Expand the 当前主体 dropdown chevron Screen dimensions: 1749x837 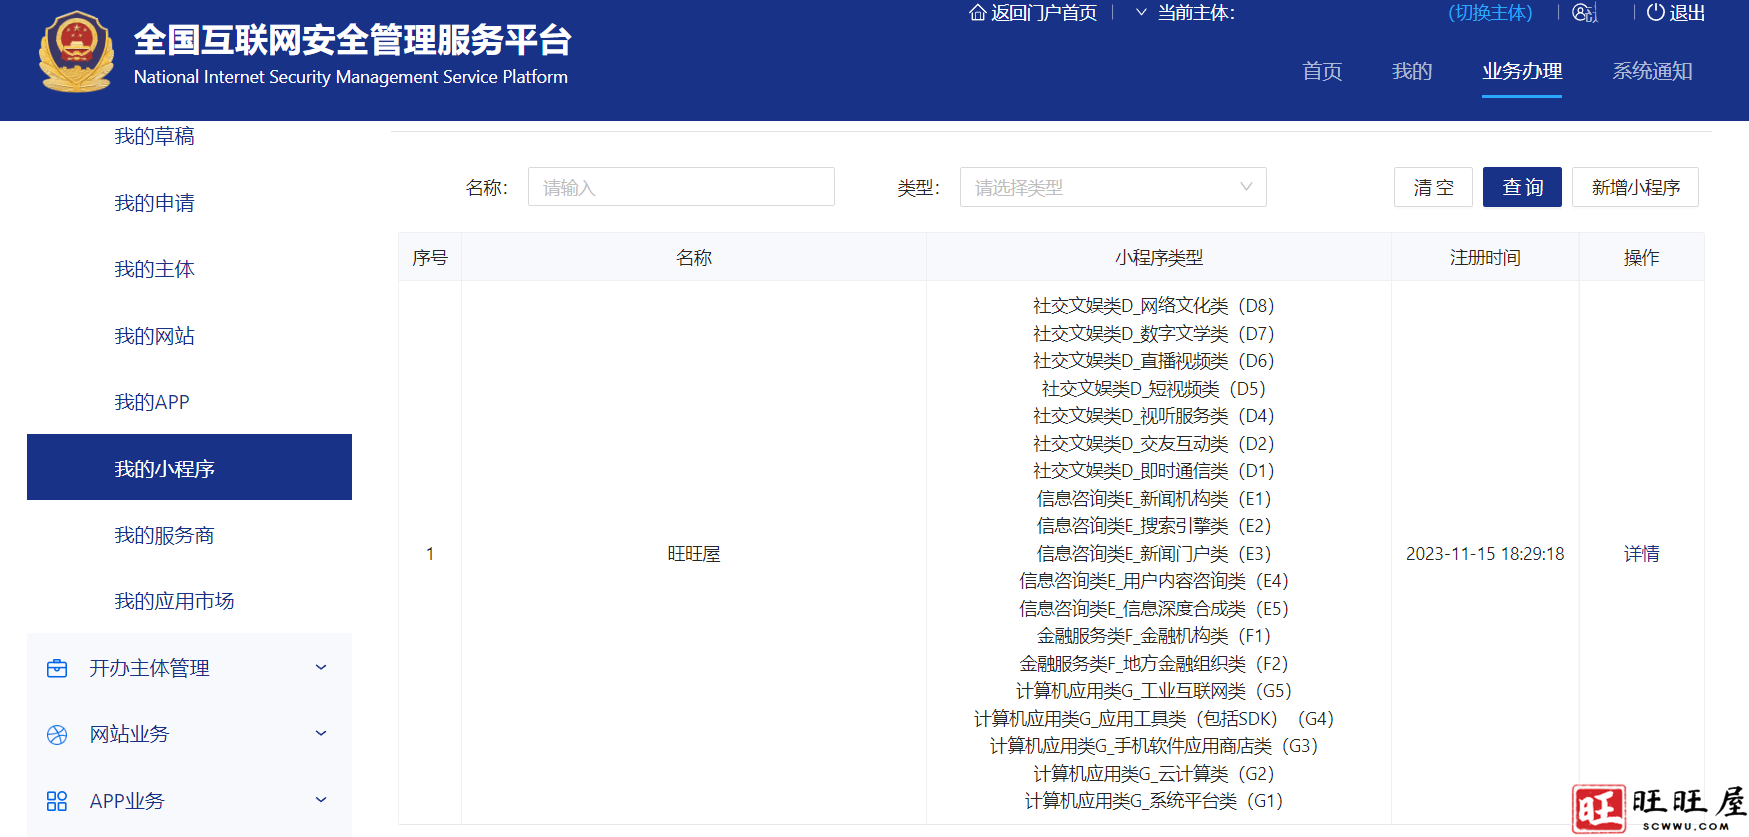click(x=1141, y=13)
